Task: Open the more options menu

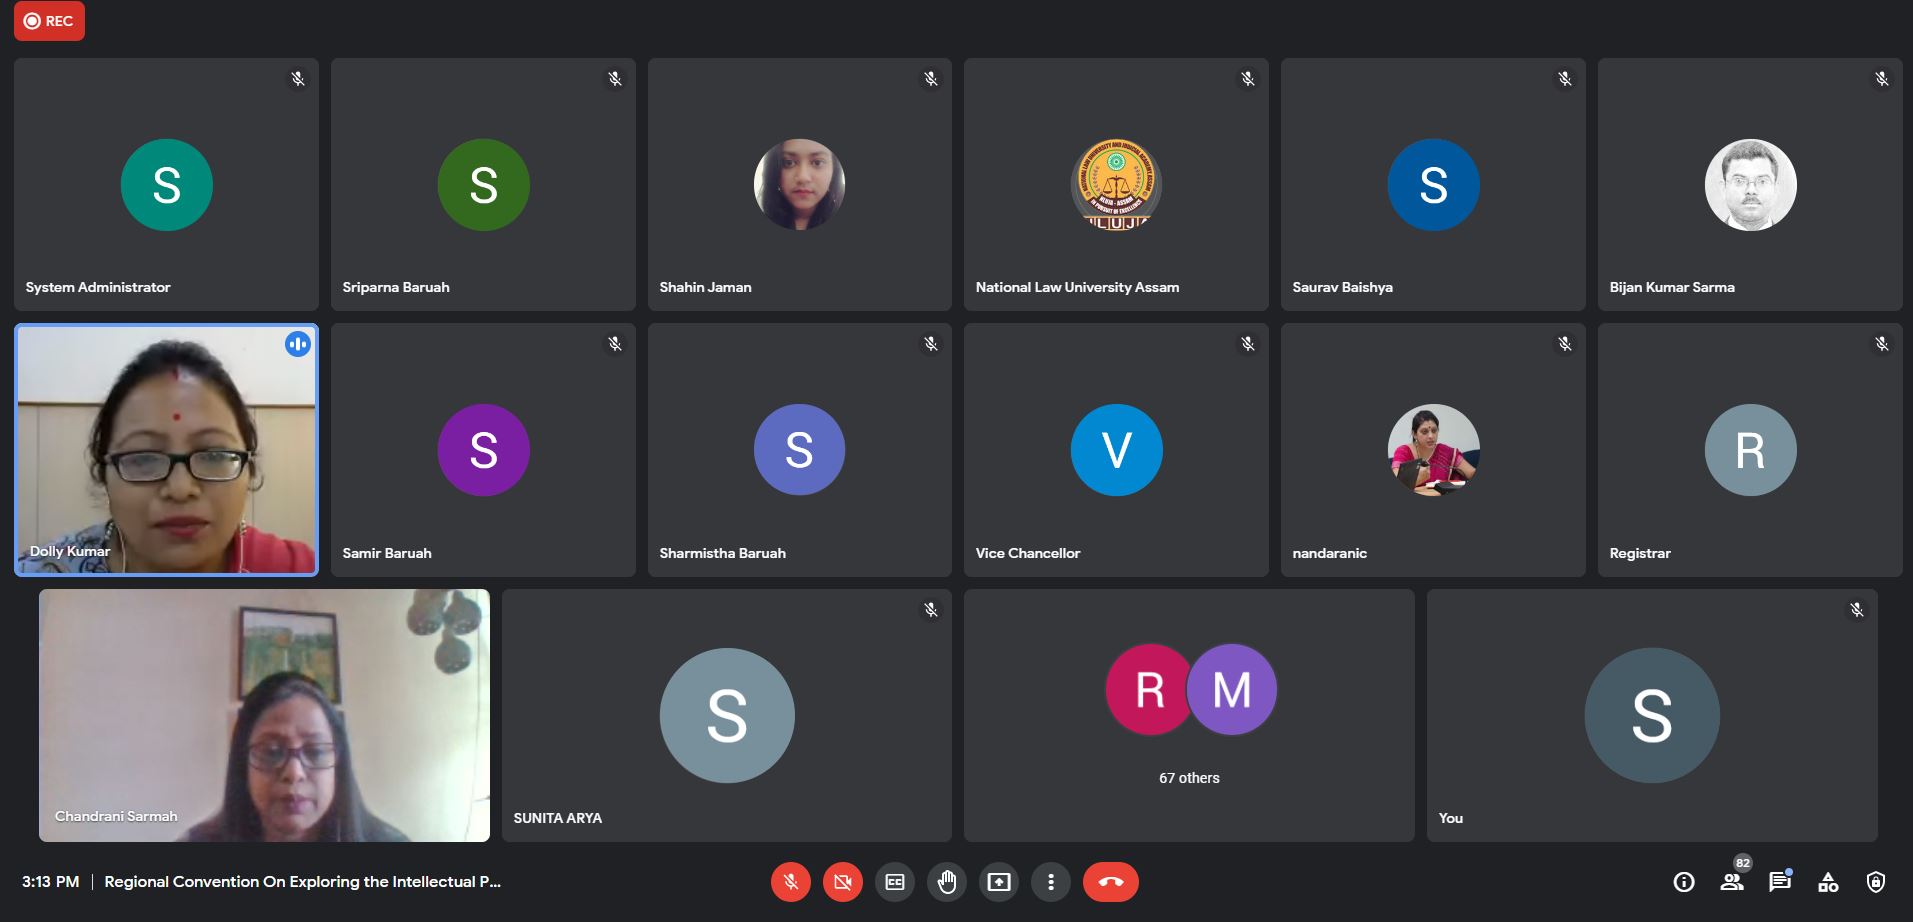Action: click(1050, 882)
